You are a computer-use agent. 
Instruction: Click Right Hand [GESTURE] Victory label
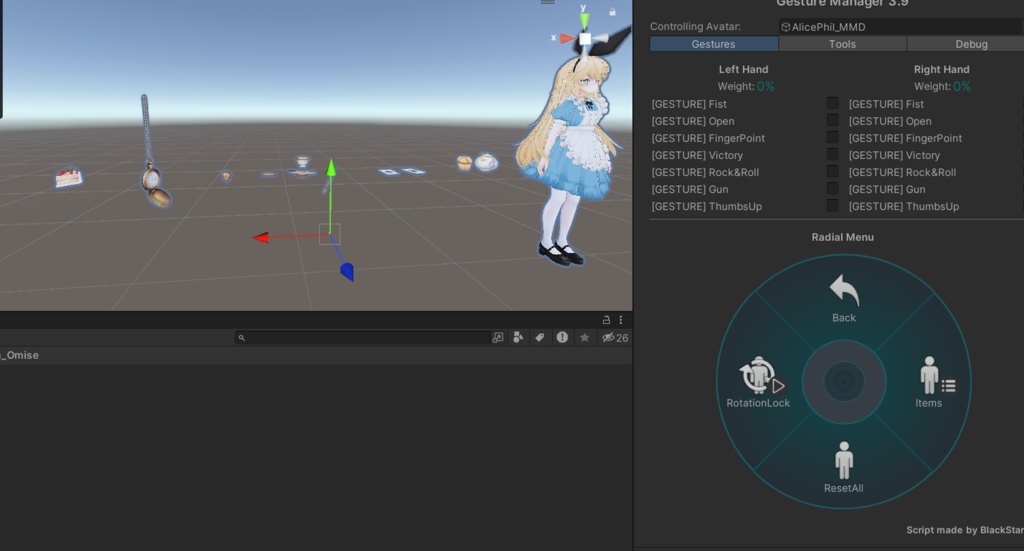(894, 155)
